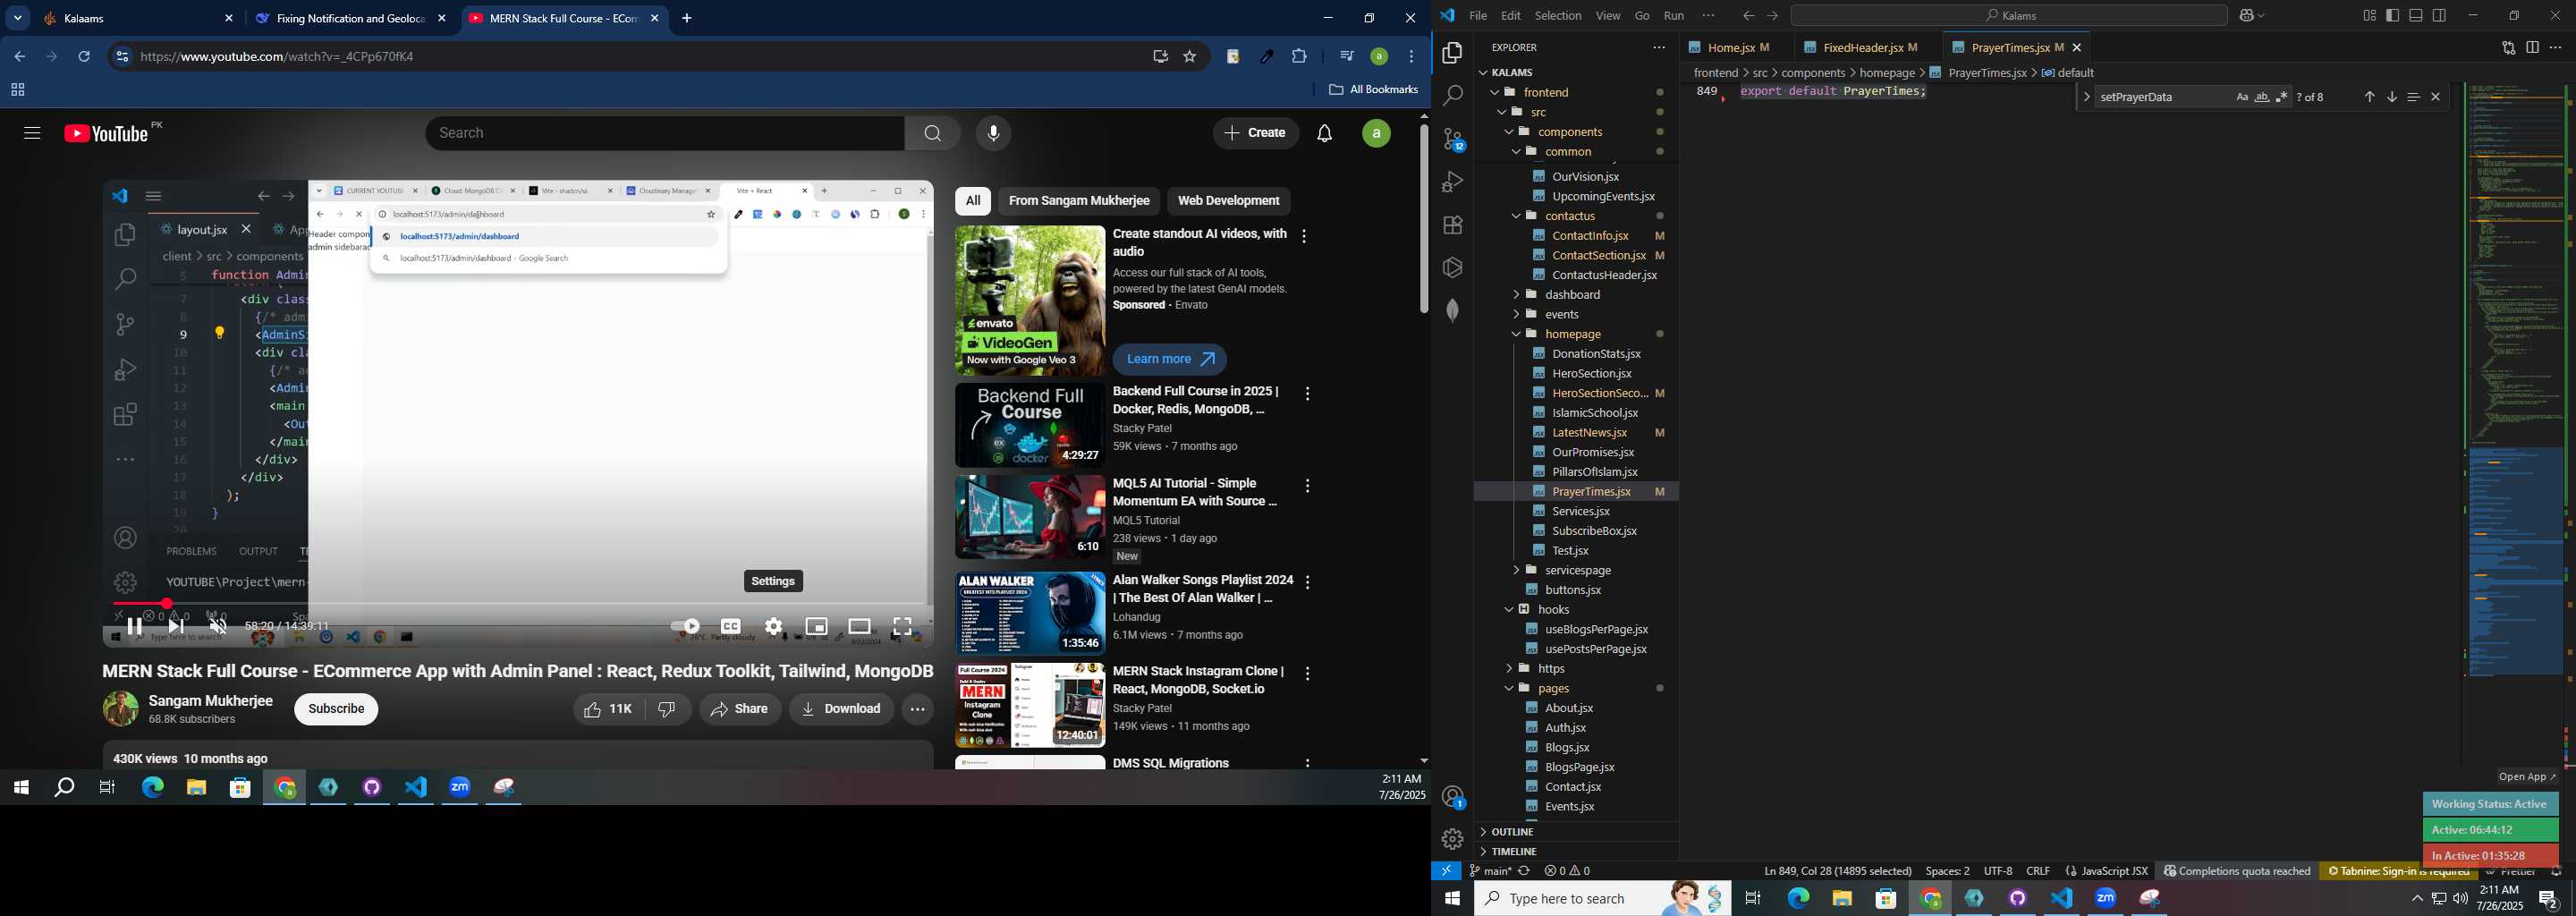The height and width of the screenshot is (916, 2576).
Task: Click the YouTube Share button
Action: click(x=740, y=710)
